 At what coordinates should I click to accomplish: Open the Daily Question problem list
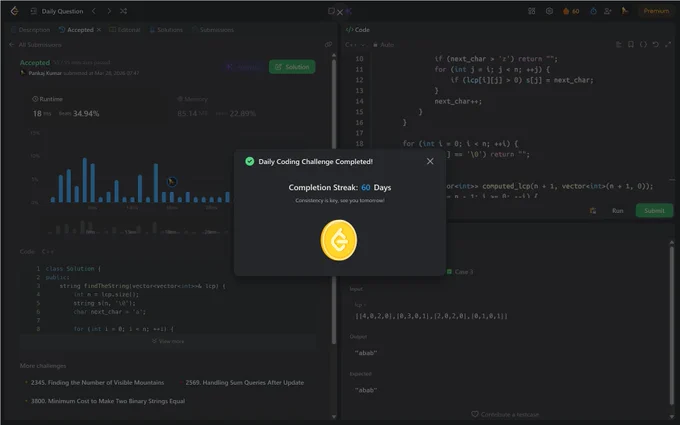[x=57, y=11]
